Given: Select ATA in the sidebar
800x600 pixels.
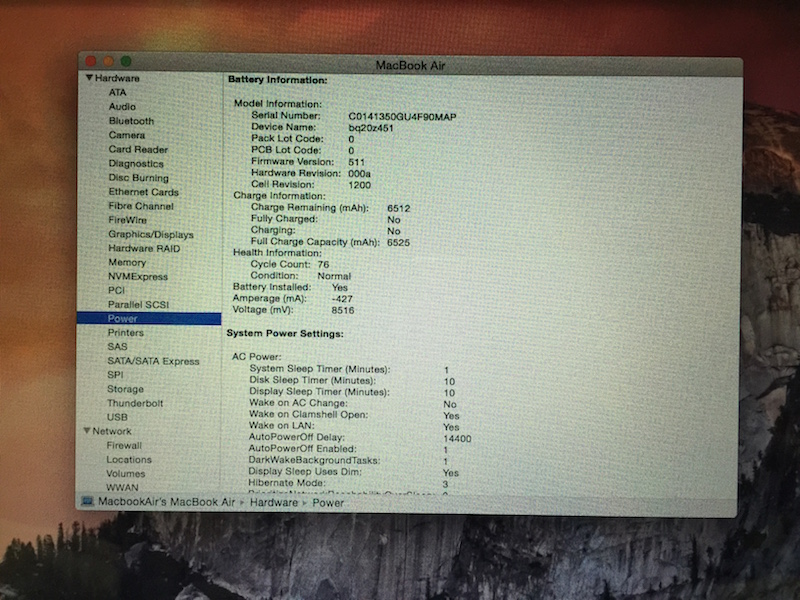Looking at the screenshot, I should pyautogui.click(x=117, y=92).
